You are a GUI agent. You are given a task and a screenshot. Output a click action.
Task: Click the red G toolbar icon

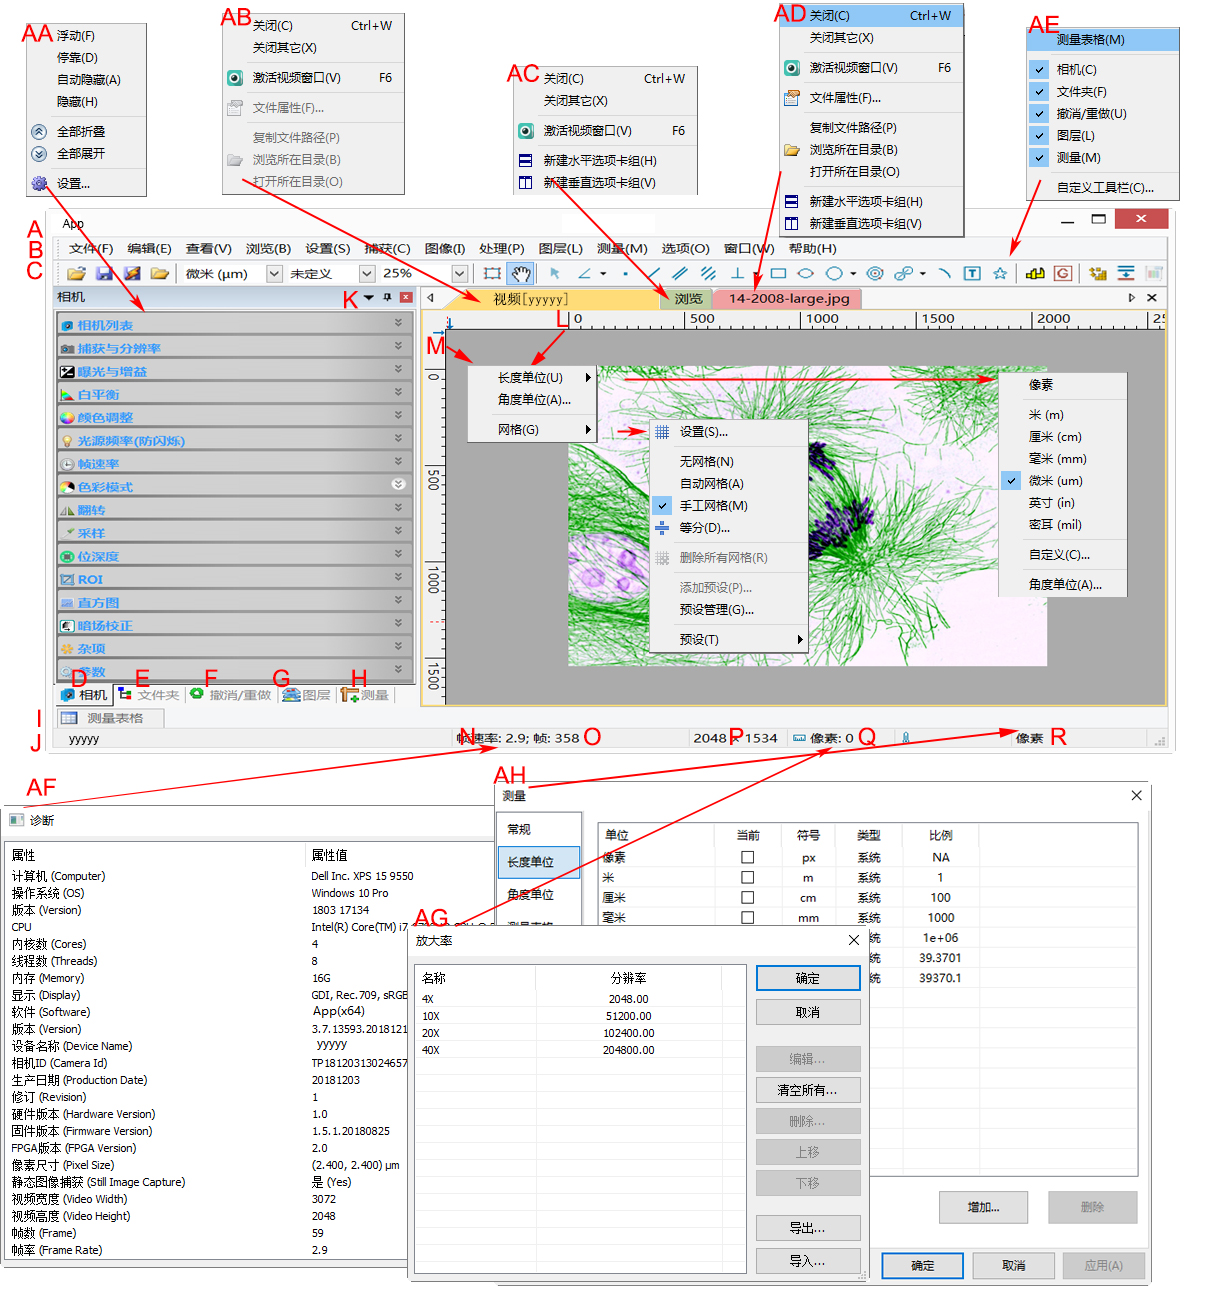click(x=1063, y=273)
